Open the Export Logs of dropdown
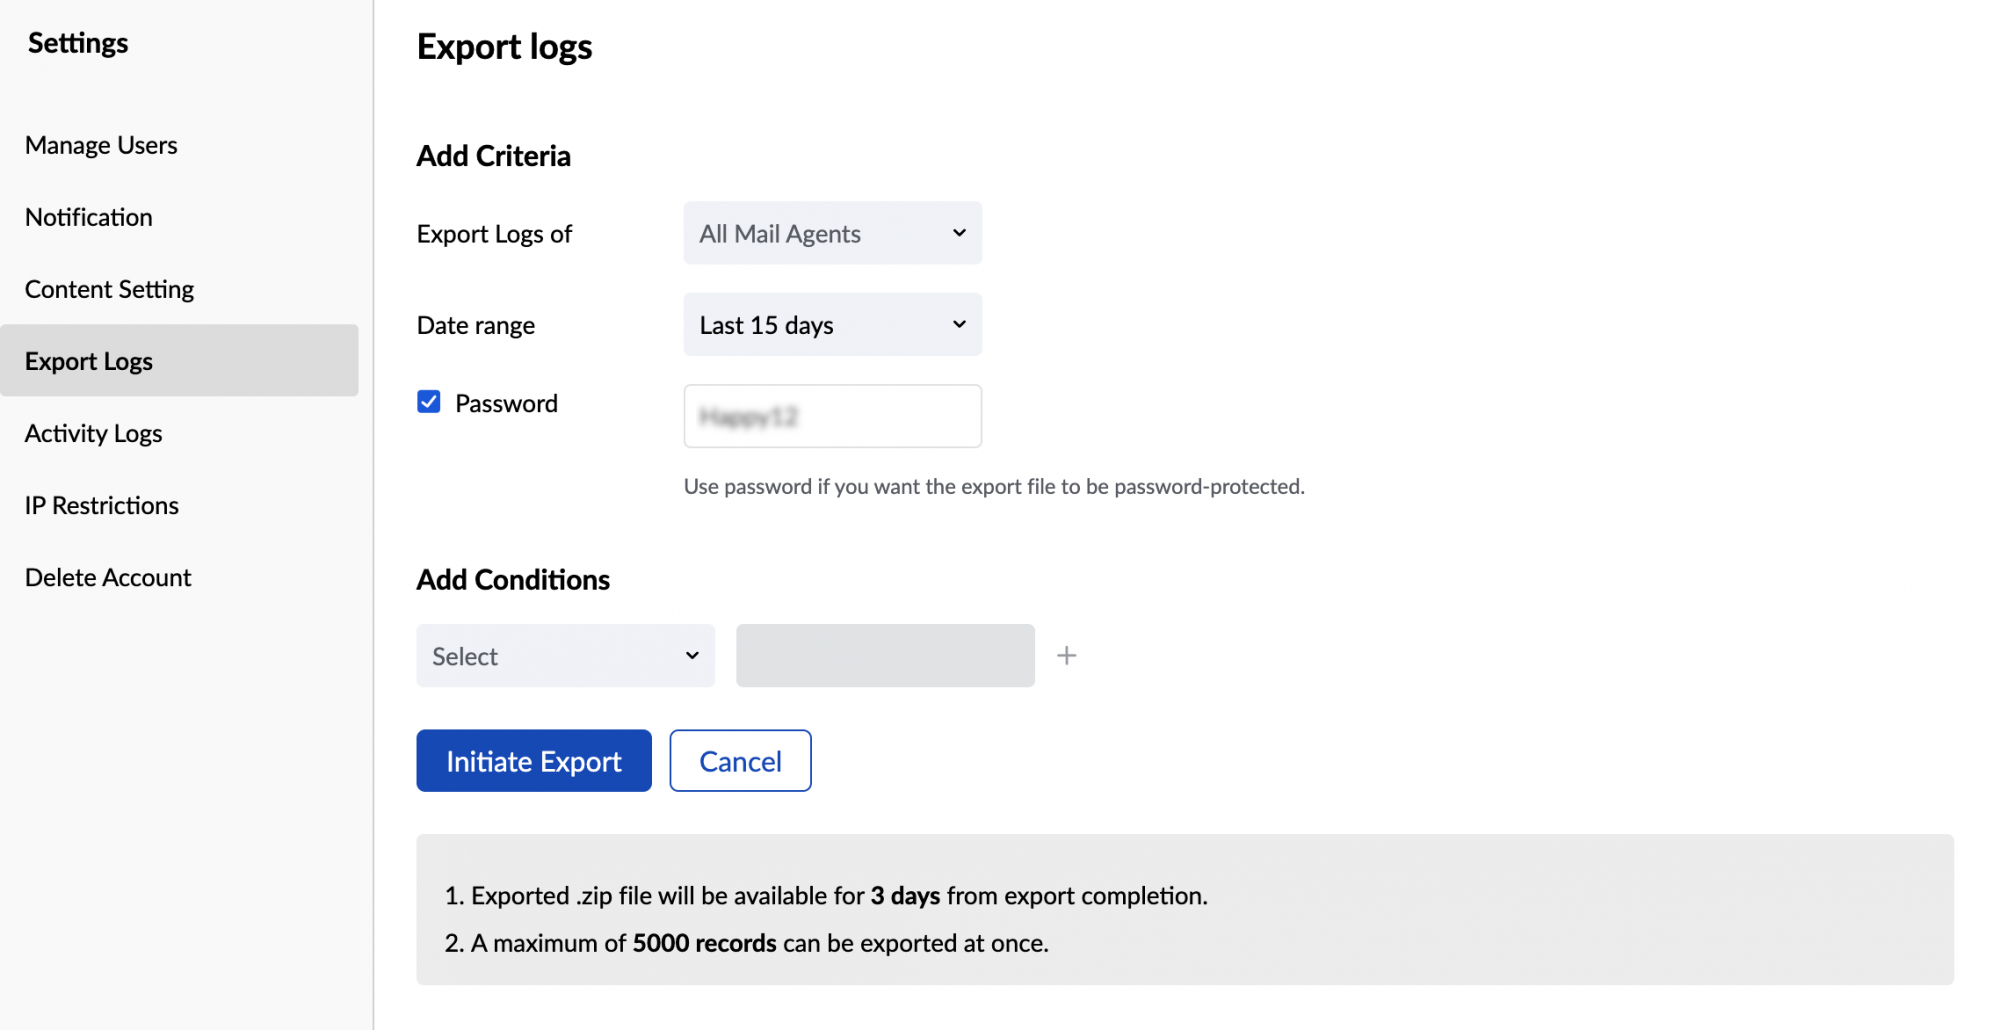The width and height of the screenshot is (2000, 1030). tap(832, 233)
